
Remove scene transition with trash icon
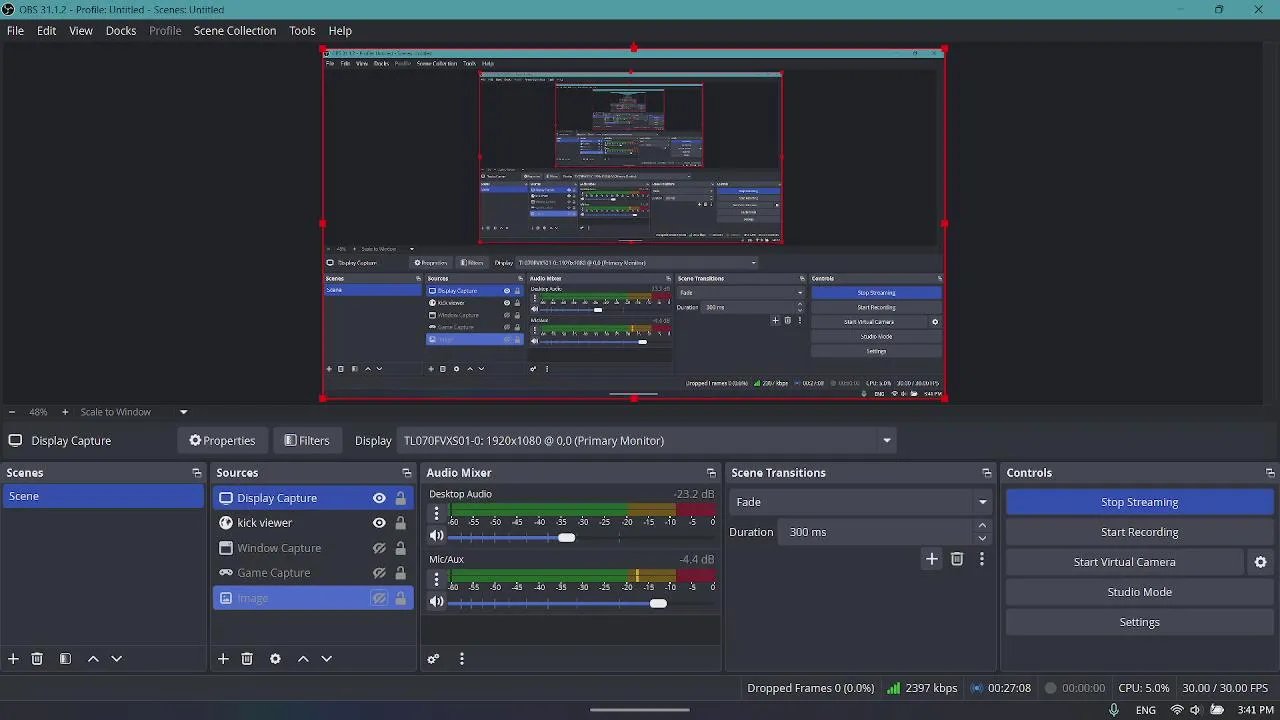pyautogui.click(x=957, y=559)
